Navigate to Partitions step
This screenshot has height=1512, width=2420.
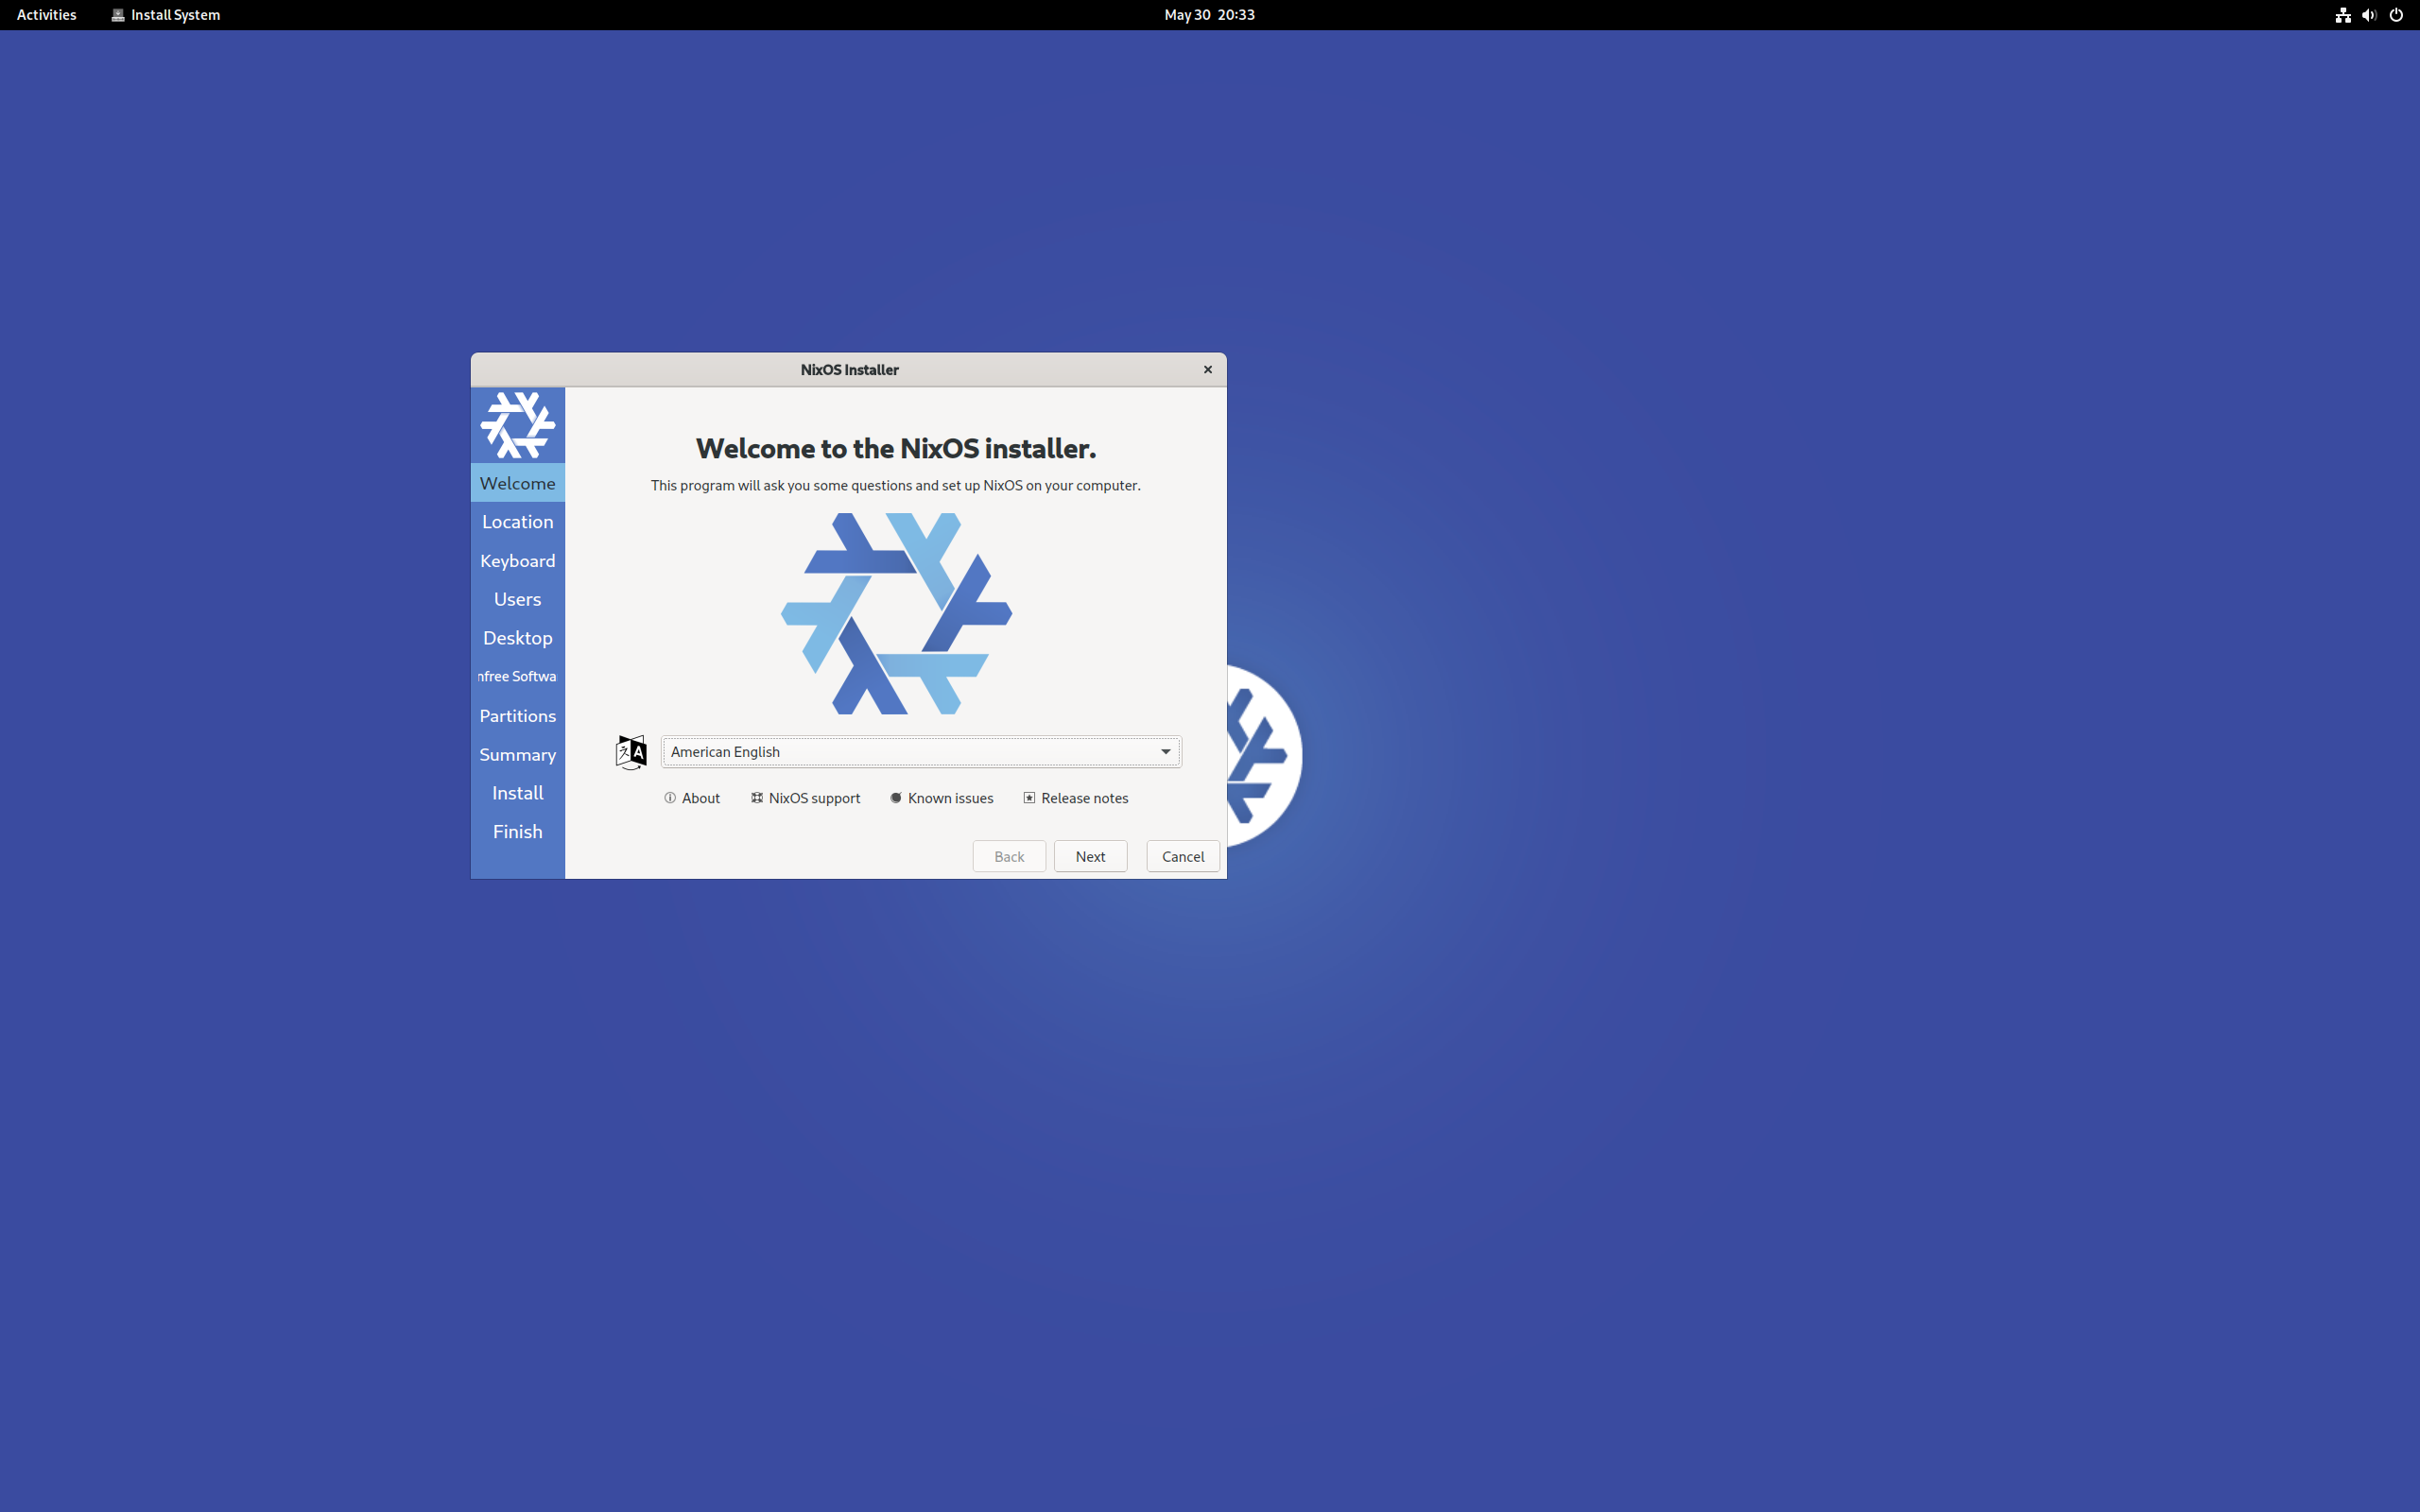point(517,714)
